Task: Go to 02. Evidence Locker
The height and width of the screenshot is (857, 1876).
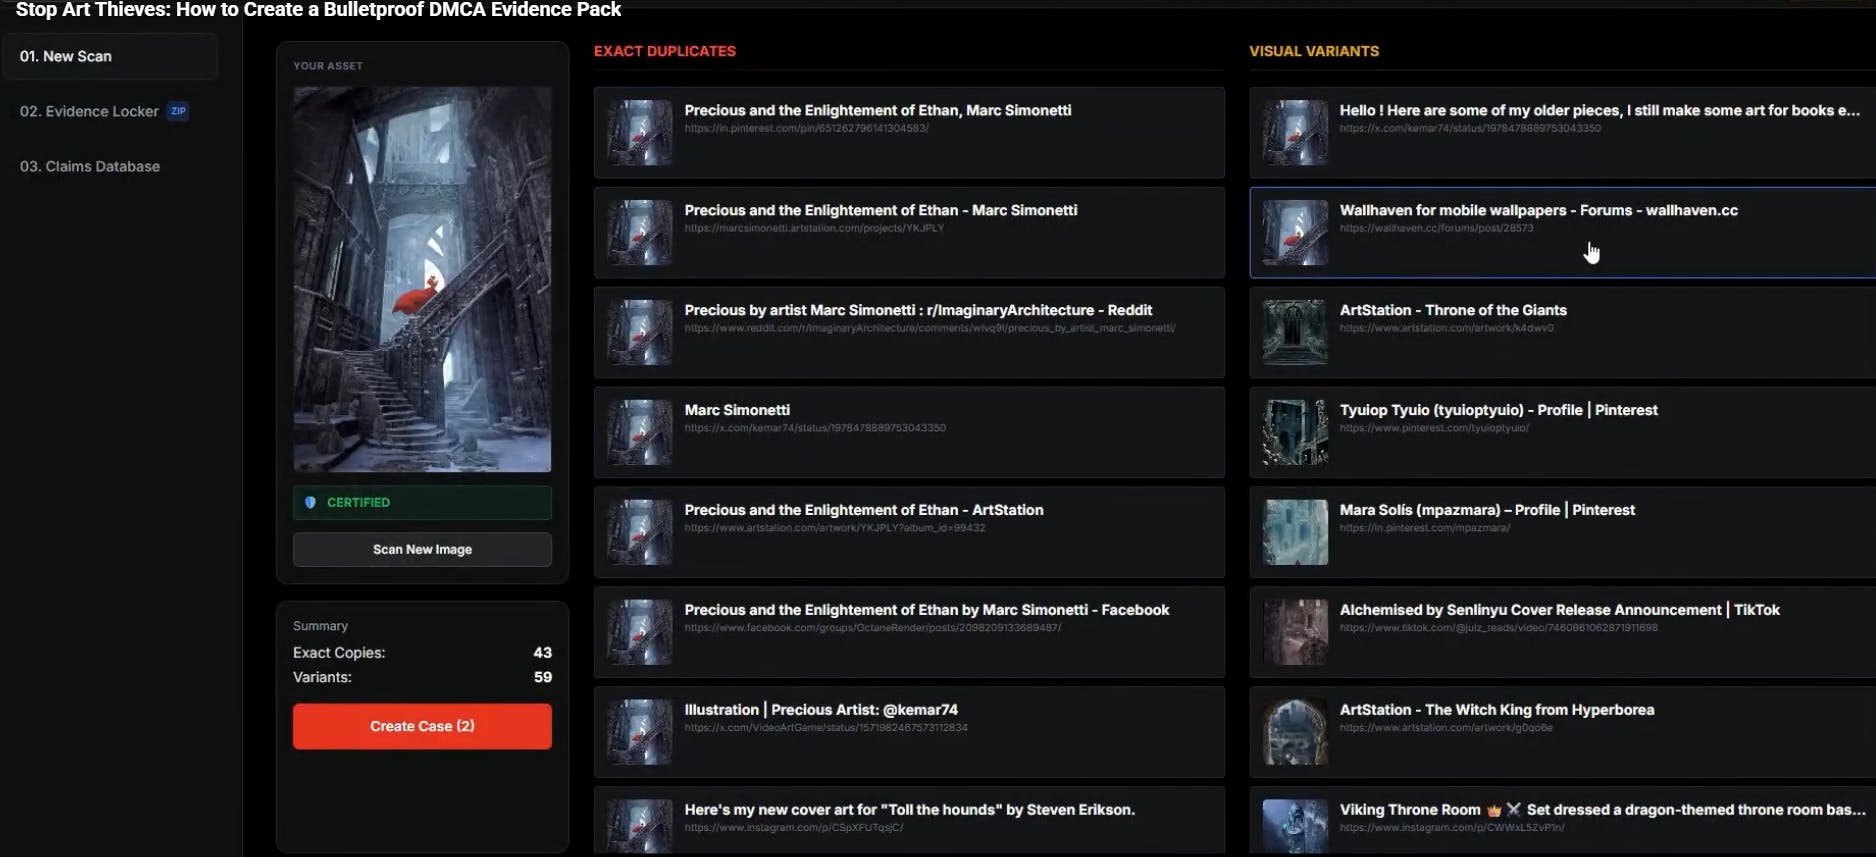Action: coord(89,111)
